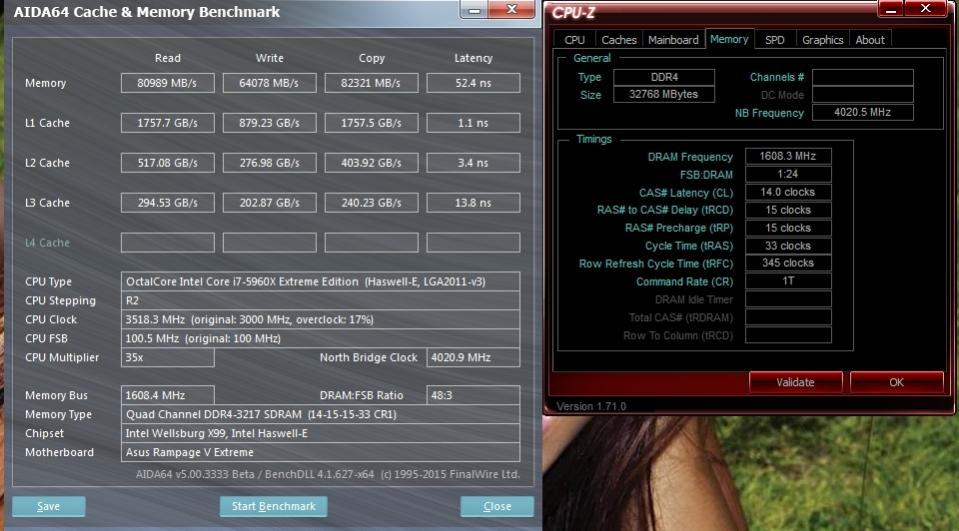Click the L2 Cache Write value 276.98 GB/s
This screenshot has height=531, width=959.
[270, 163]
